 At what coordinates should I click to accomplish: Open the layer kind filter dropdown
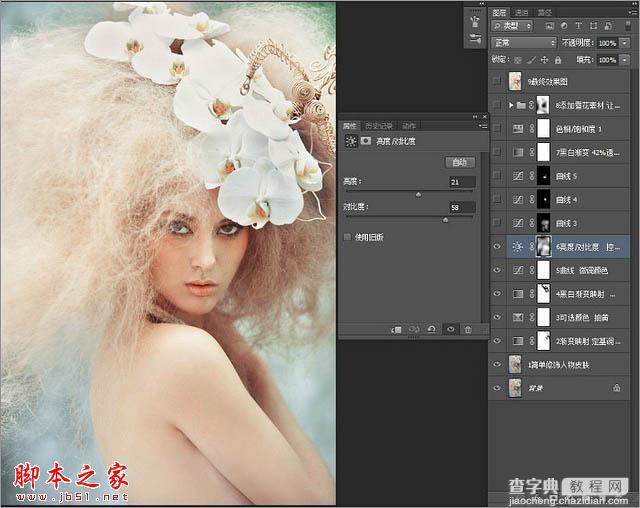tap(512, 26)
